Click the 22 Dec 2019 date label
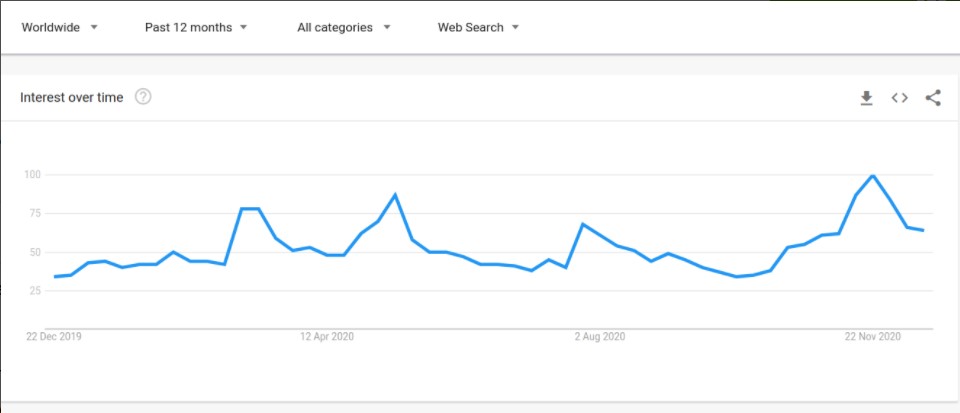 click(x=54, y=337)
